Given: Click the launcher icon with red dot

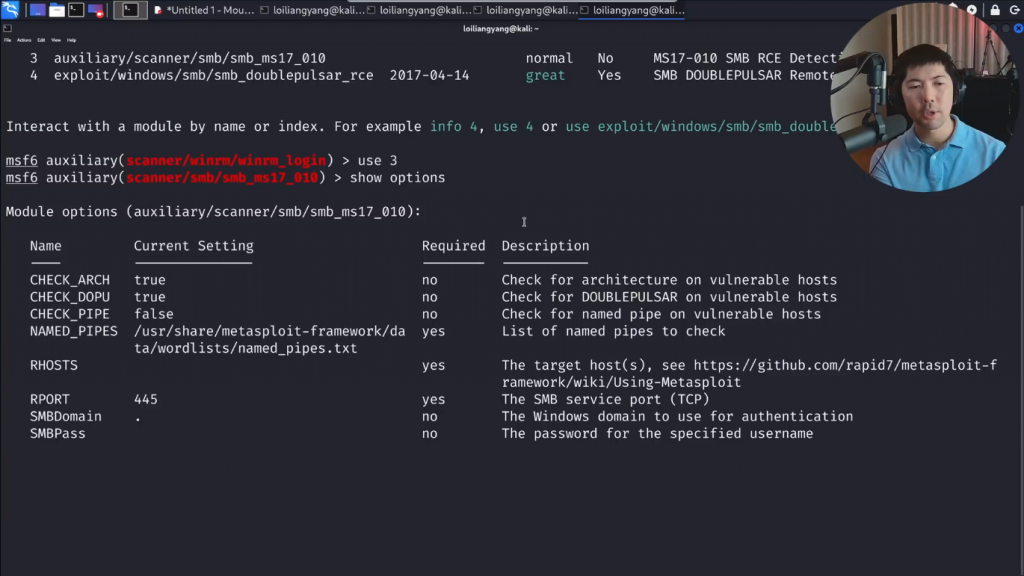Looking at the screenshot, I should [x=96, y=10].
